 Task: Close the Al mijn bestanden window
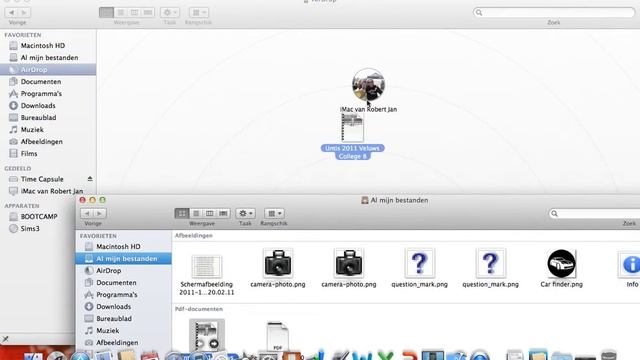(82, 200)
